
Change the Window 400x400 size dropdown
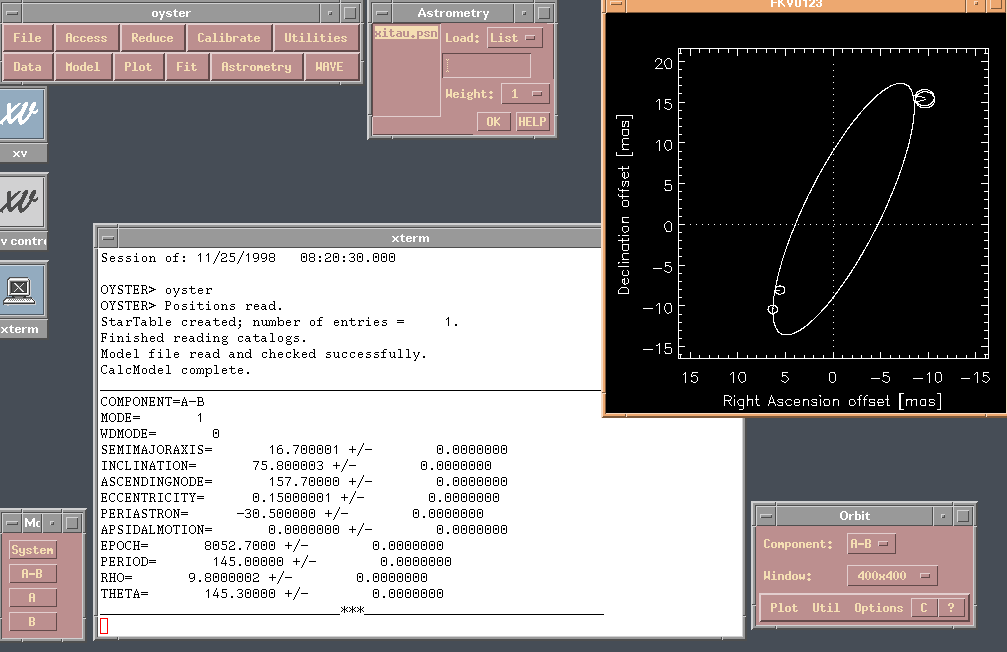point(891,576)
